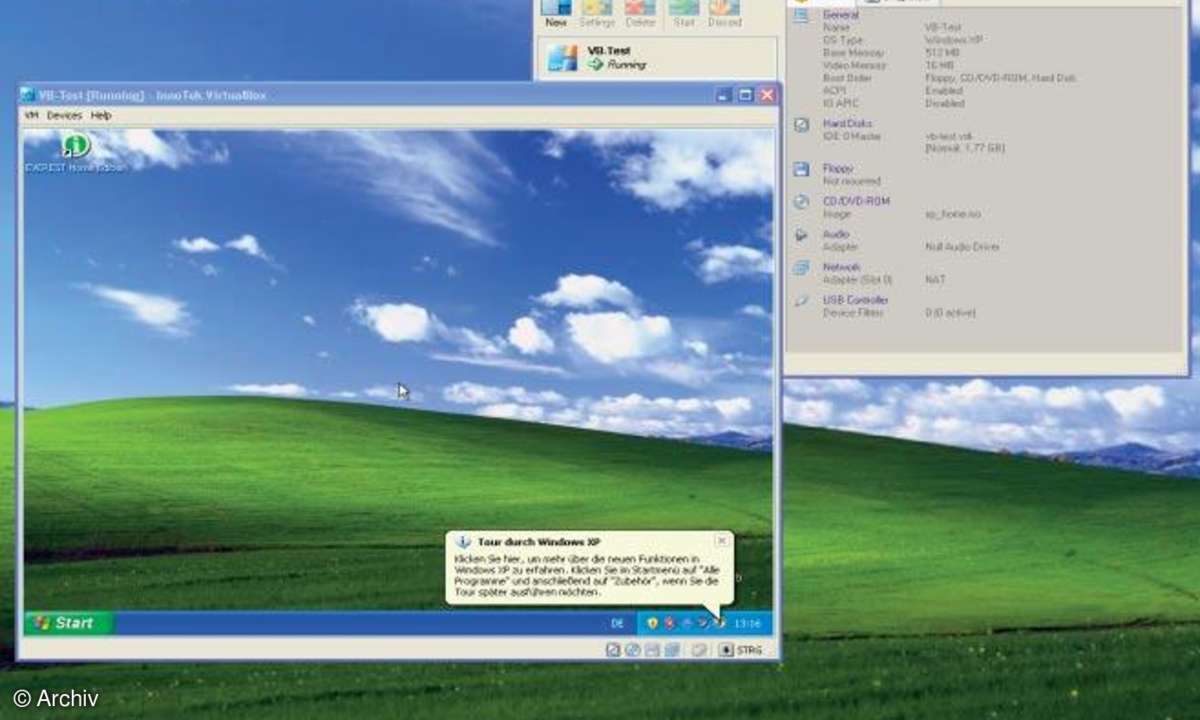The image size is (1200, 720).
Task: Click Settings in VirtualBox manager toolbar
Action: point(597,14)
